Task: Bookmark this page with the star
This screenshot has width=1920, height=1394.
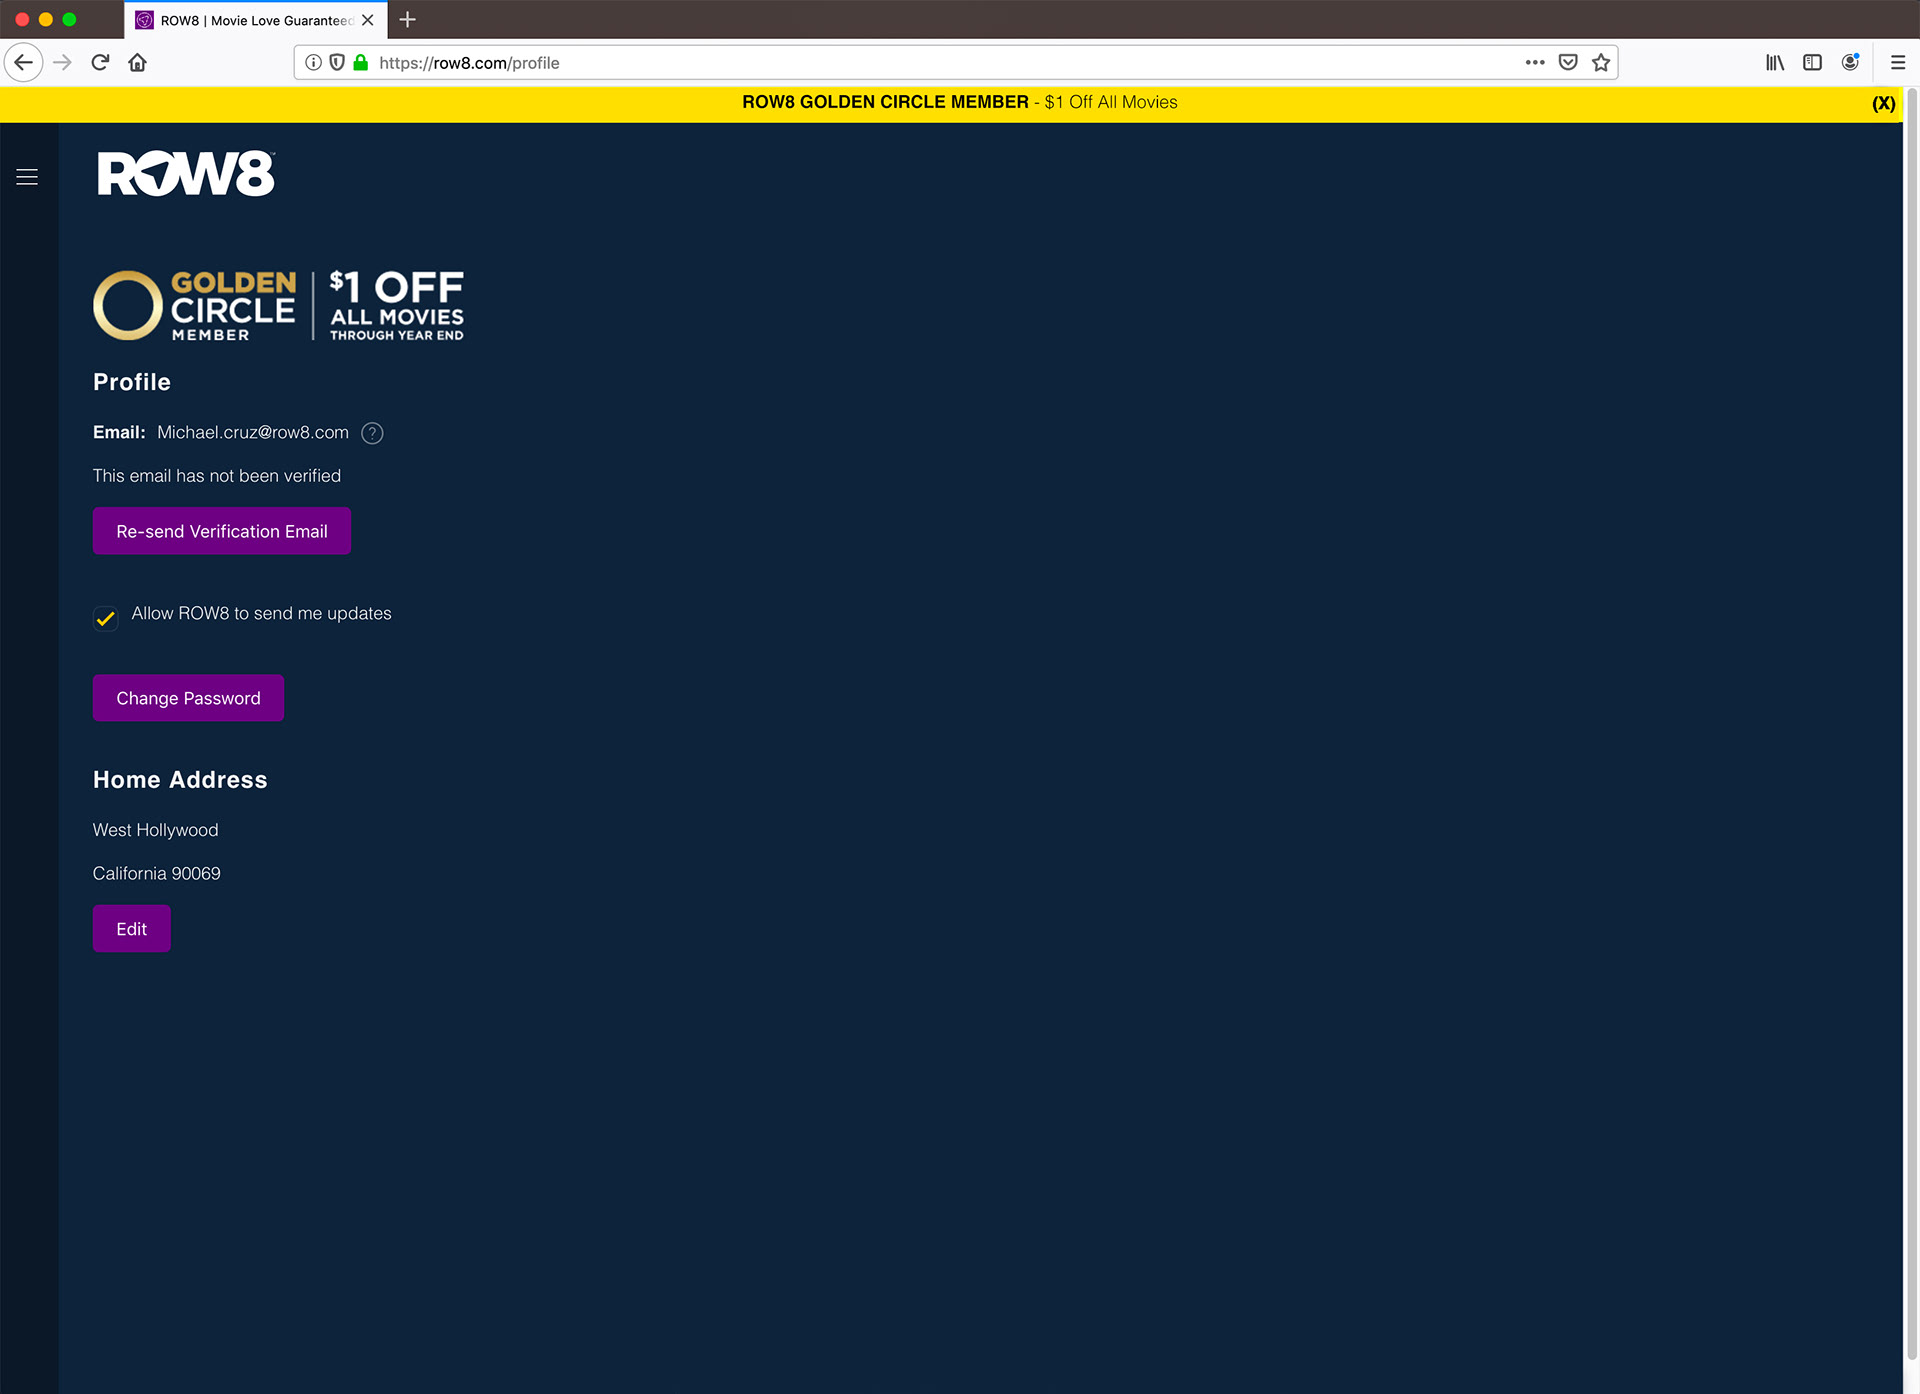Action: pyautogui.click(x=1601, y=62)
